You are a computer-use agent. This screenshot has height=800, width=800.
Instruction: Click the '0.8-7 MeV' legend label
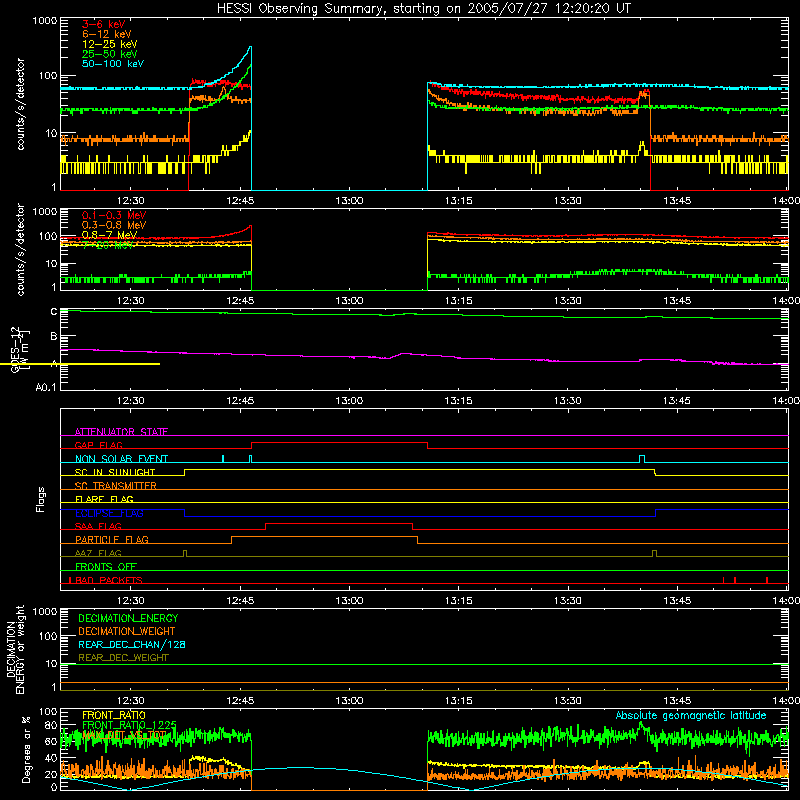tap(109, 235)
